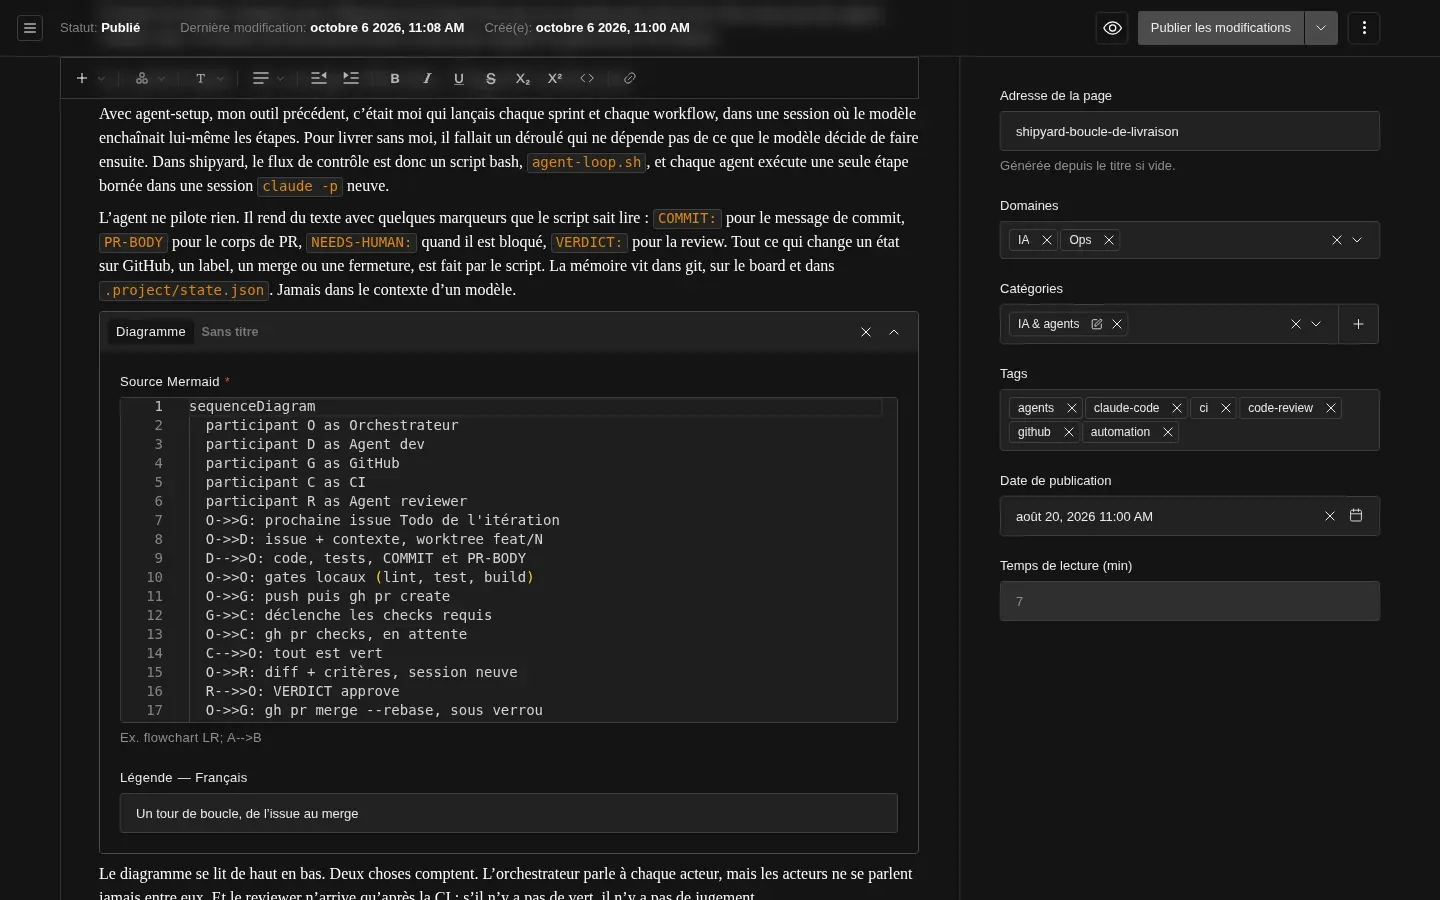The height and width of the screenshot is (900, 1440).
Task: Remove the claude-code tag
Action: [1177, 408]
